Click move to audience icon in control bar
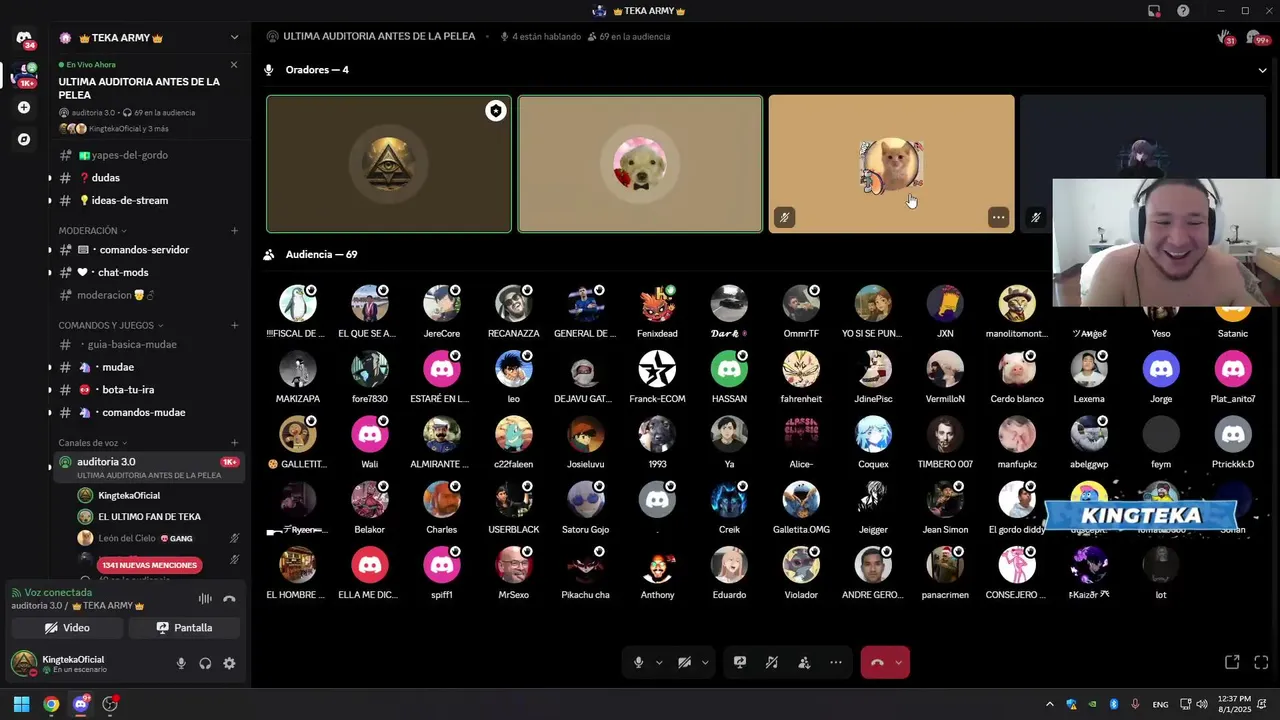Screen dimensions: 1280x720 pos(804,662)
